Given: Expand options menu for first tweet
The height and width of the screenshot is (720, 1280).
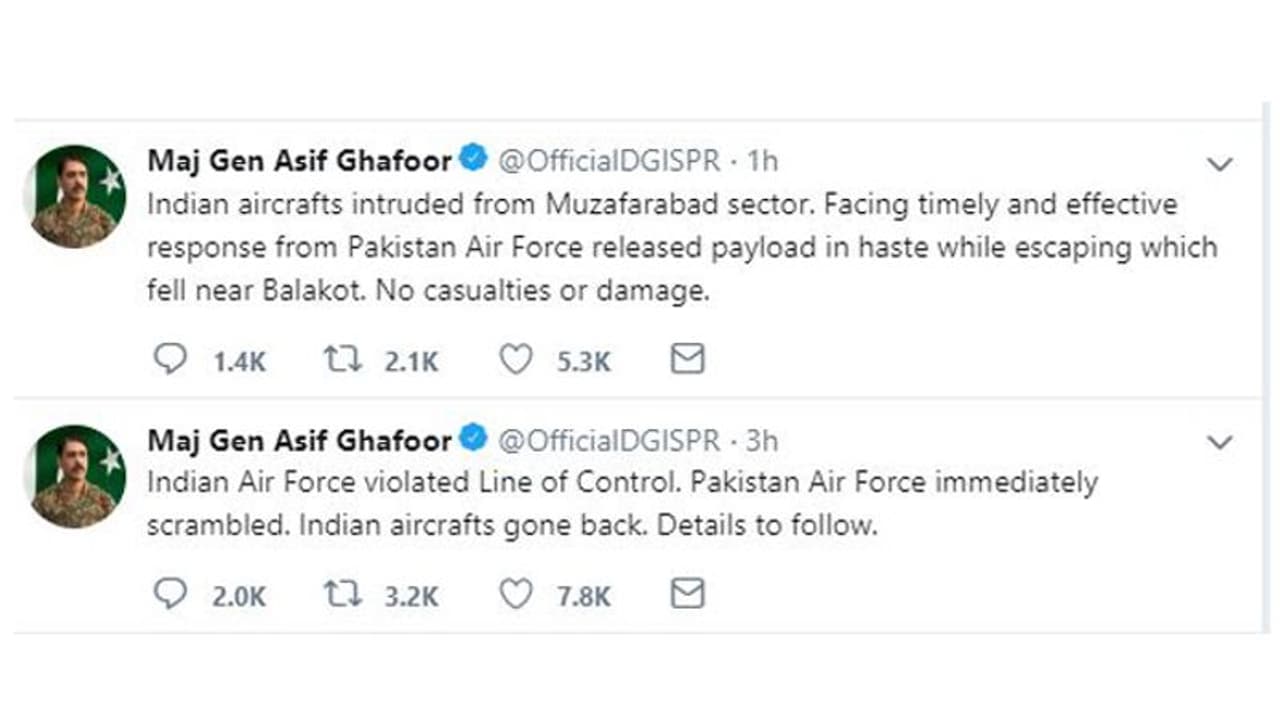Looking at the screenshot, I should point(1220,164).
